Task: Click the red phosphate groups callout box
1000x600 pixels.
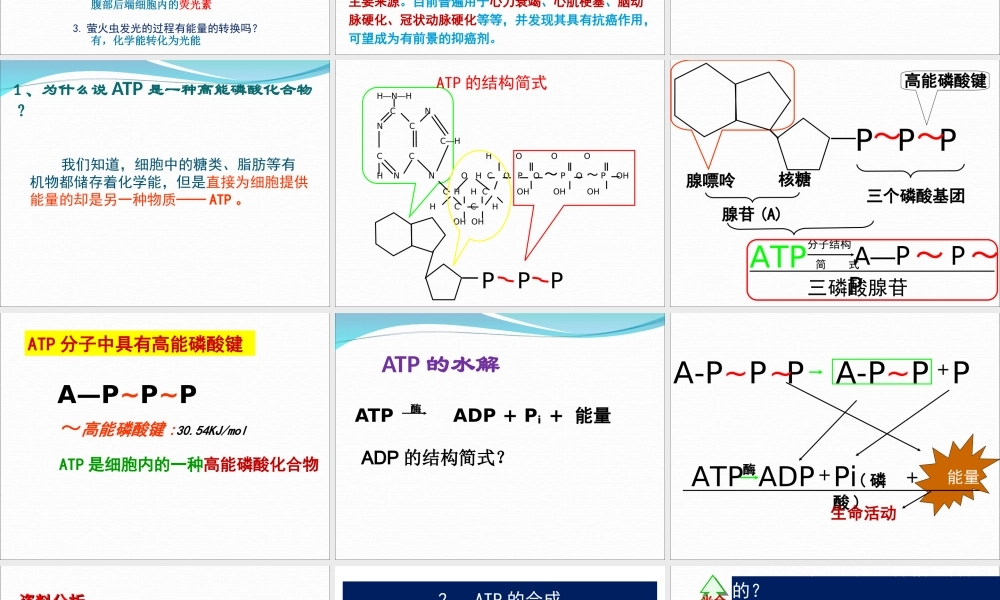Action: tap(574, 178)
